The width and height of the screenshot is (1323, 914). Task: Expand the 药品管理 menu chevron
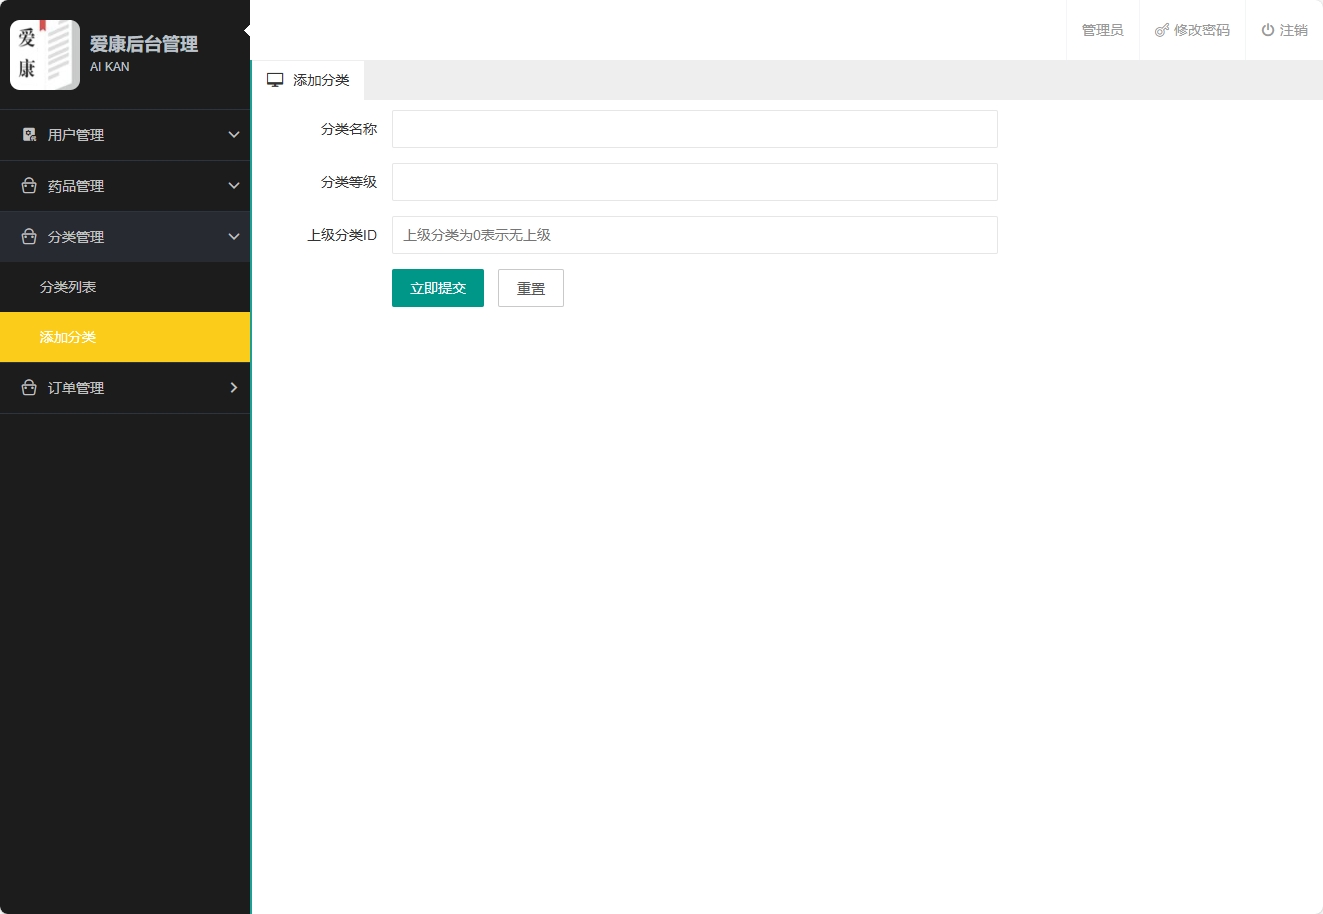234,185
